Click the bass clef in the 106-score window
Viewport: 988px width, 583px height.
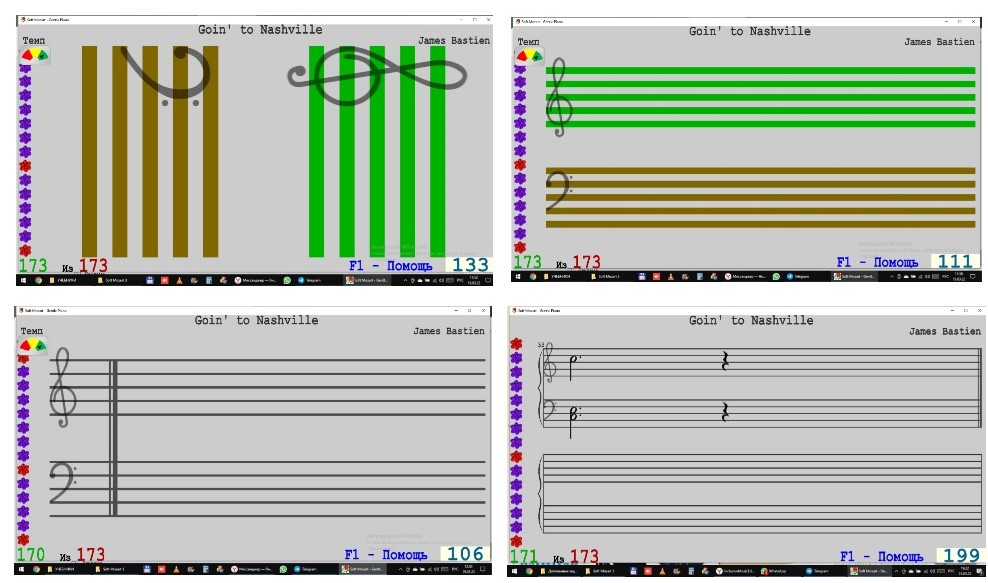pos(63,483)
